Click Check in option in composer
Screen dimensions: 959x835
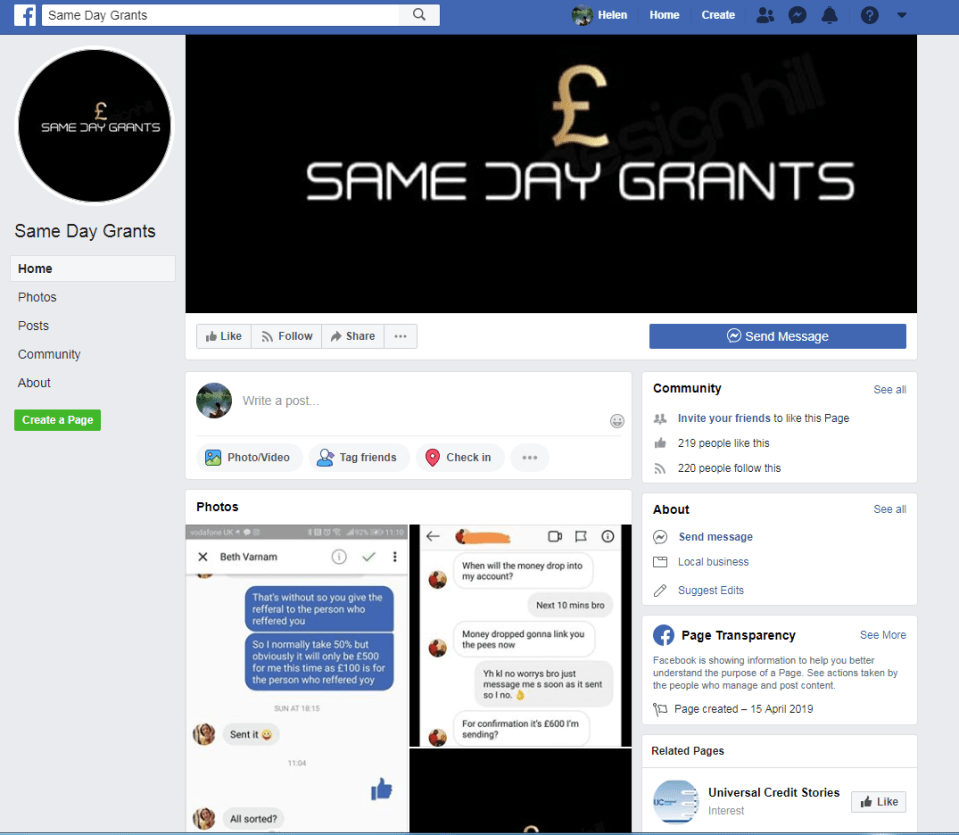tap(460, 458)
